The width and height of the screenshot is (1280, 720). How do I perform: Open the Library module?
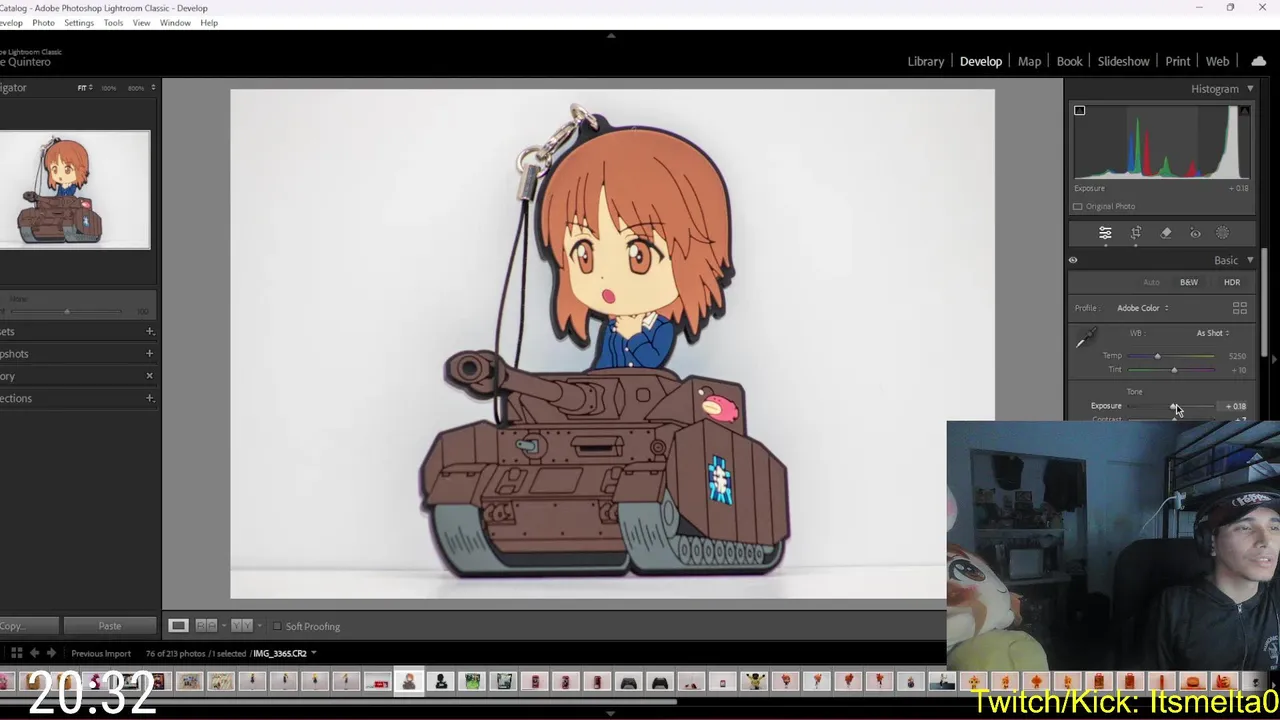click(925, 61)
